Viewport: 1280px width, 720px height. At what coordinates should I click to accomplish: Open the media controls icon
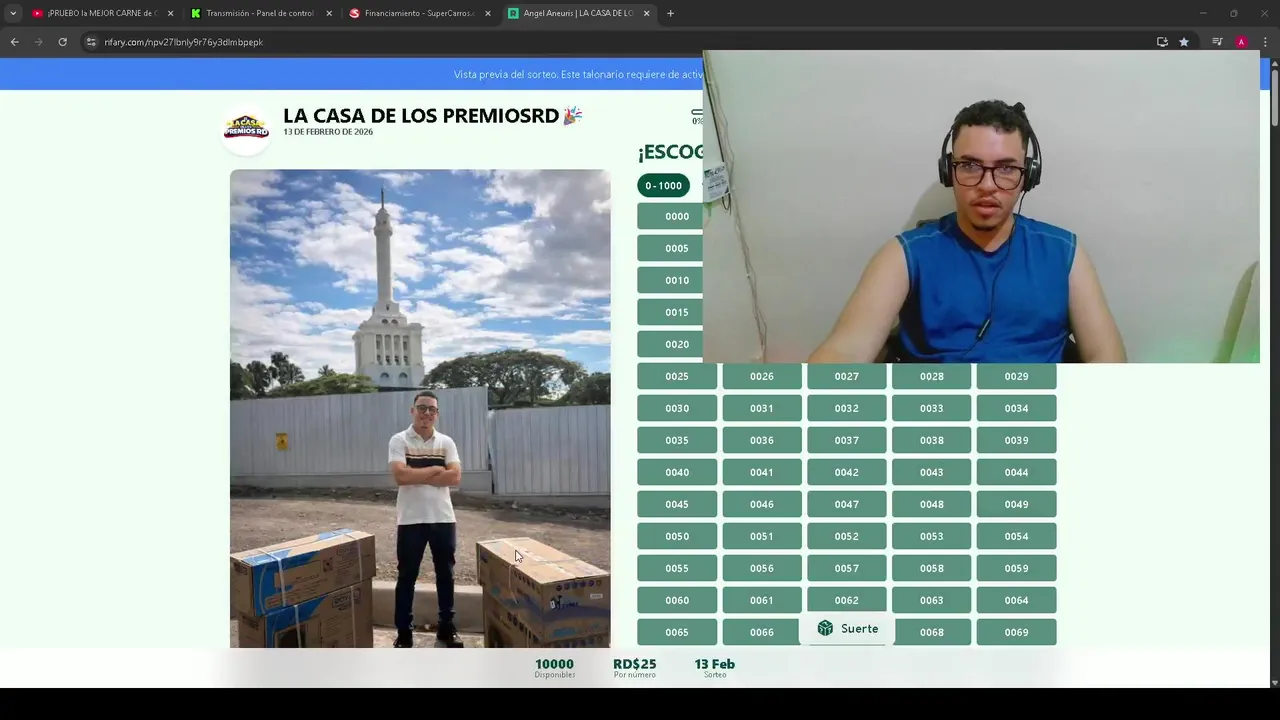1217,42
